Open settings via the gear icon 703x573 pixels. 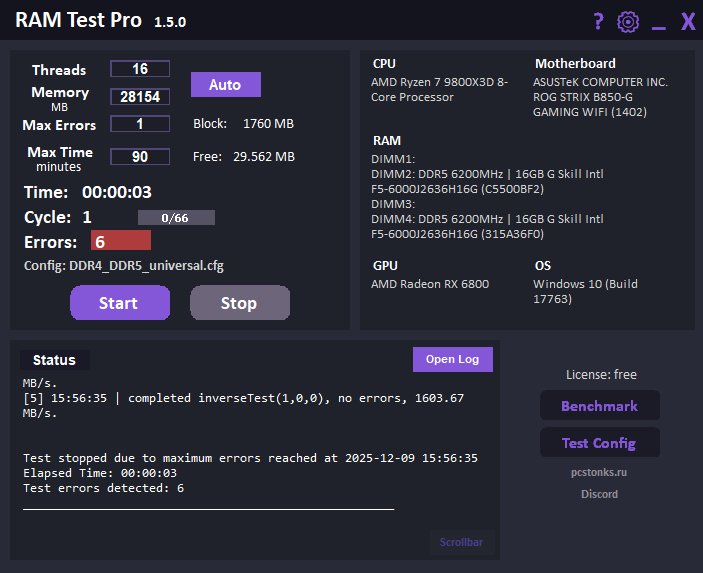pos(628,22)
